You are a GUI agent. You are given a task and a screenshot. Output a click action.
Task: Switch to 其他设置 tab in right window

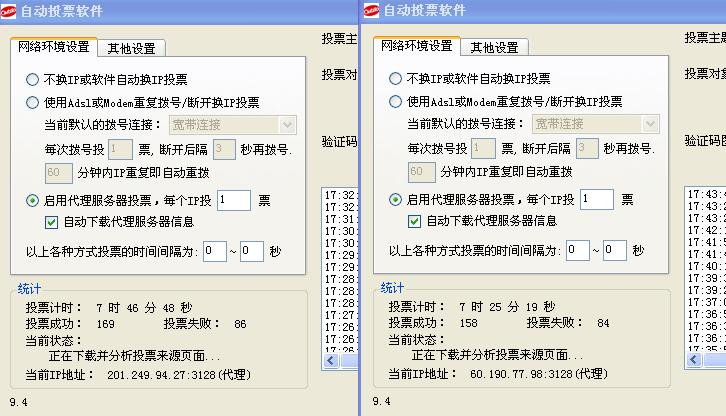click(497, 47)
